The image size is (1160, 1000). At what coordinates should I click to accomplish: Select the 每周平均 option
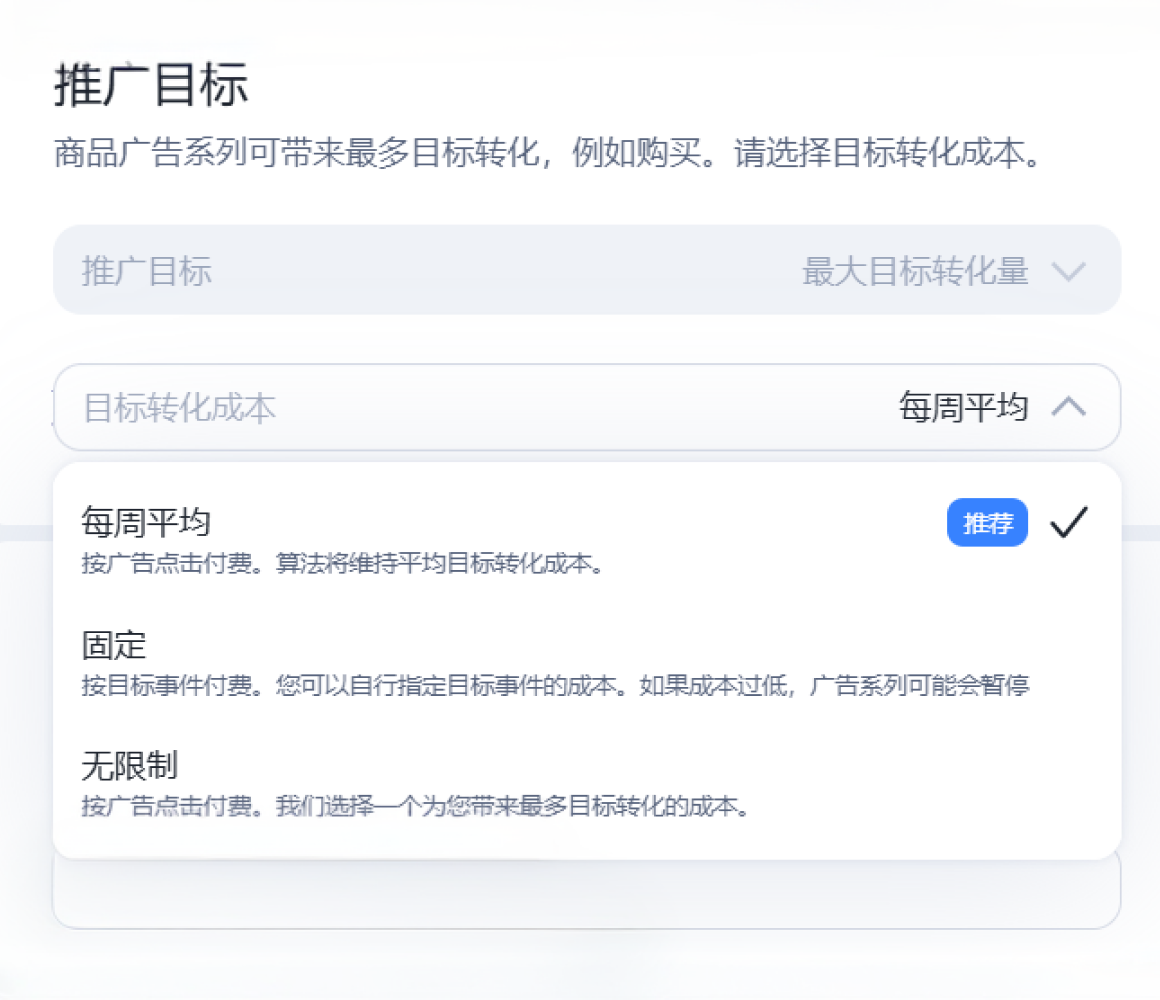tap(587, 541)
